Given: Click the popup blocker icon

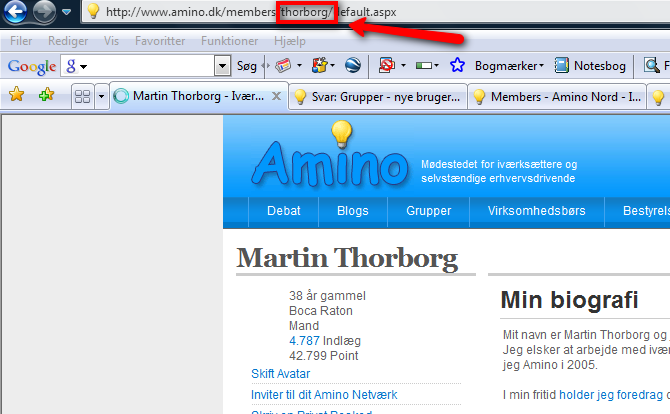Looking at the screenshot, I should (387, 65).
